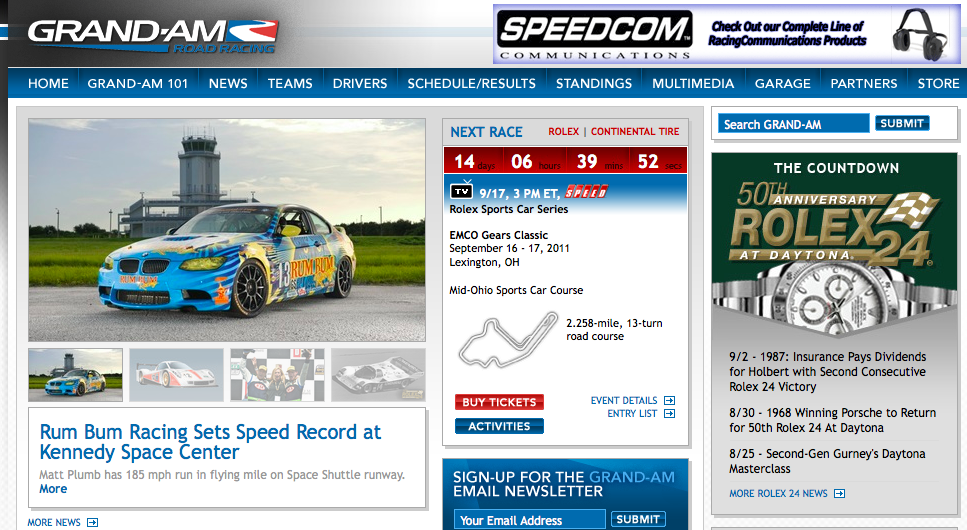Click the TV broadcast icon
Viewport: 967px width, 530px height.
[x=461, y=191]
